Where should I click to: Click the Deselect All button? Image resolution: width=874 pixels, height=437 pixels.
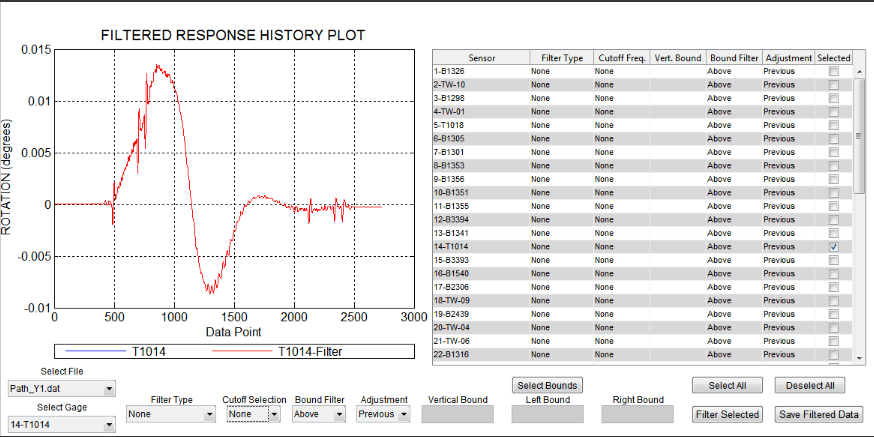tap(817, 386)
